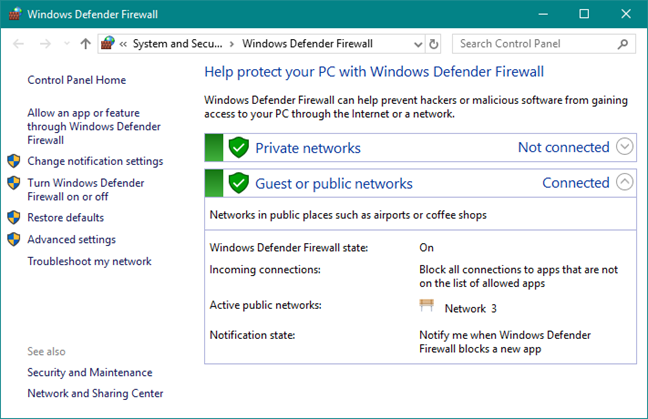
Task: Select the Private networks heading
Action: click(308, 148)
